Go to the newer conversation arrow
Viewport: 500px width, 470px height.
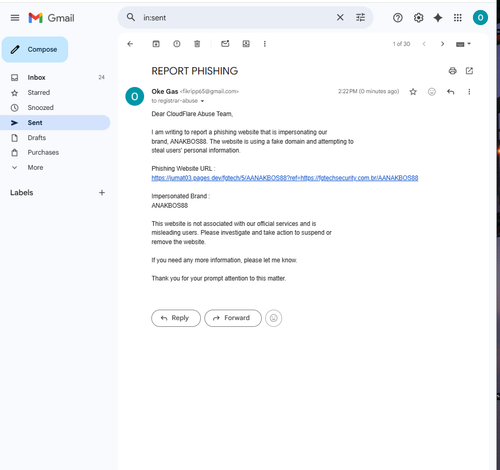424,44
